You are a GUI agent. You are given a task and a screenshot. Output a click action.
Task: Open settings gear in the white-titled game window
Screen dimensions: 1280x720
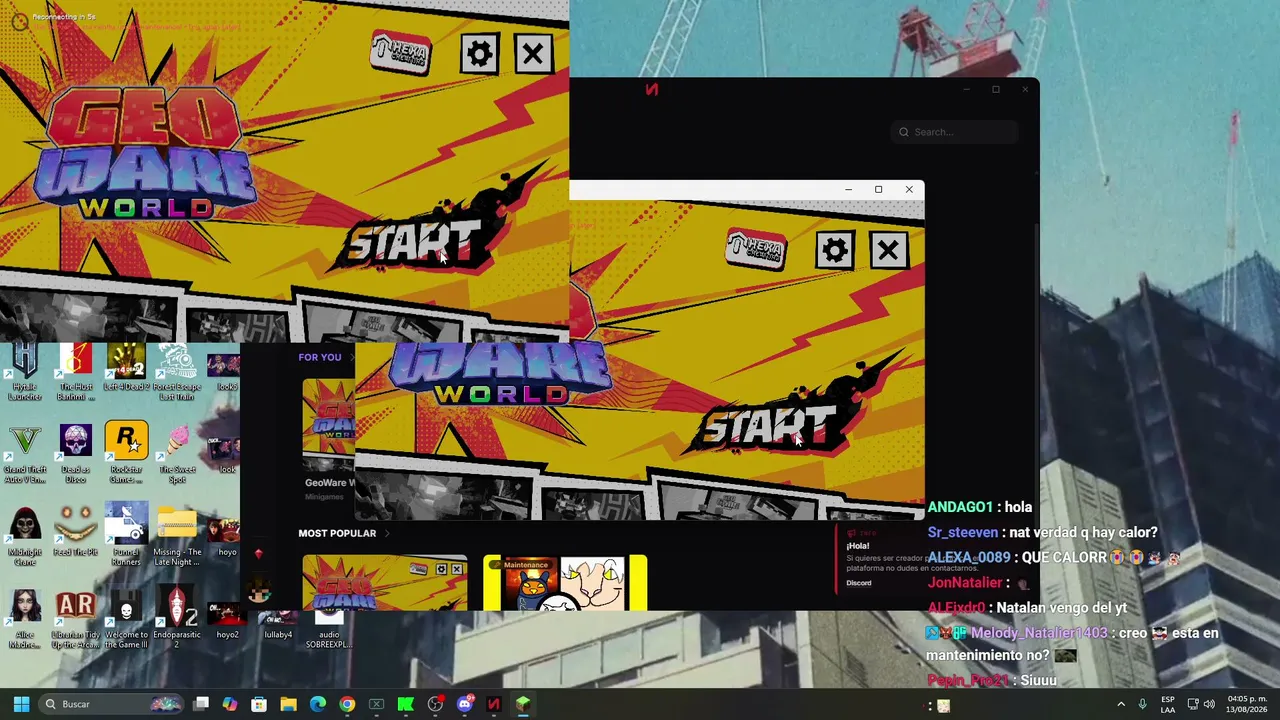[x=835, y=250]
